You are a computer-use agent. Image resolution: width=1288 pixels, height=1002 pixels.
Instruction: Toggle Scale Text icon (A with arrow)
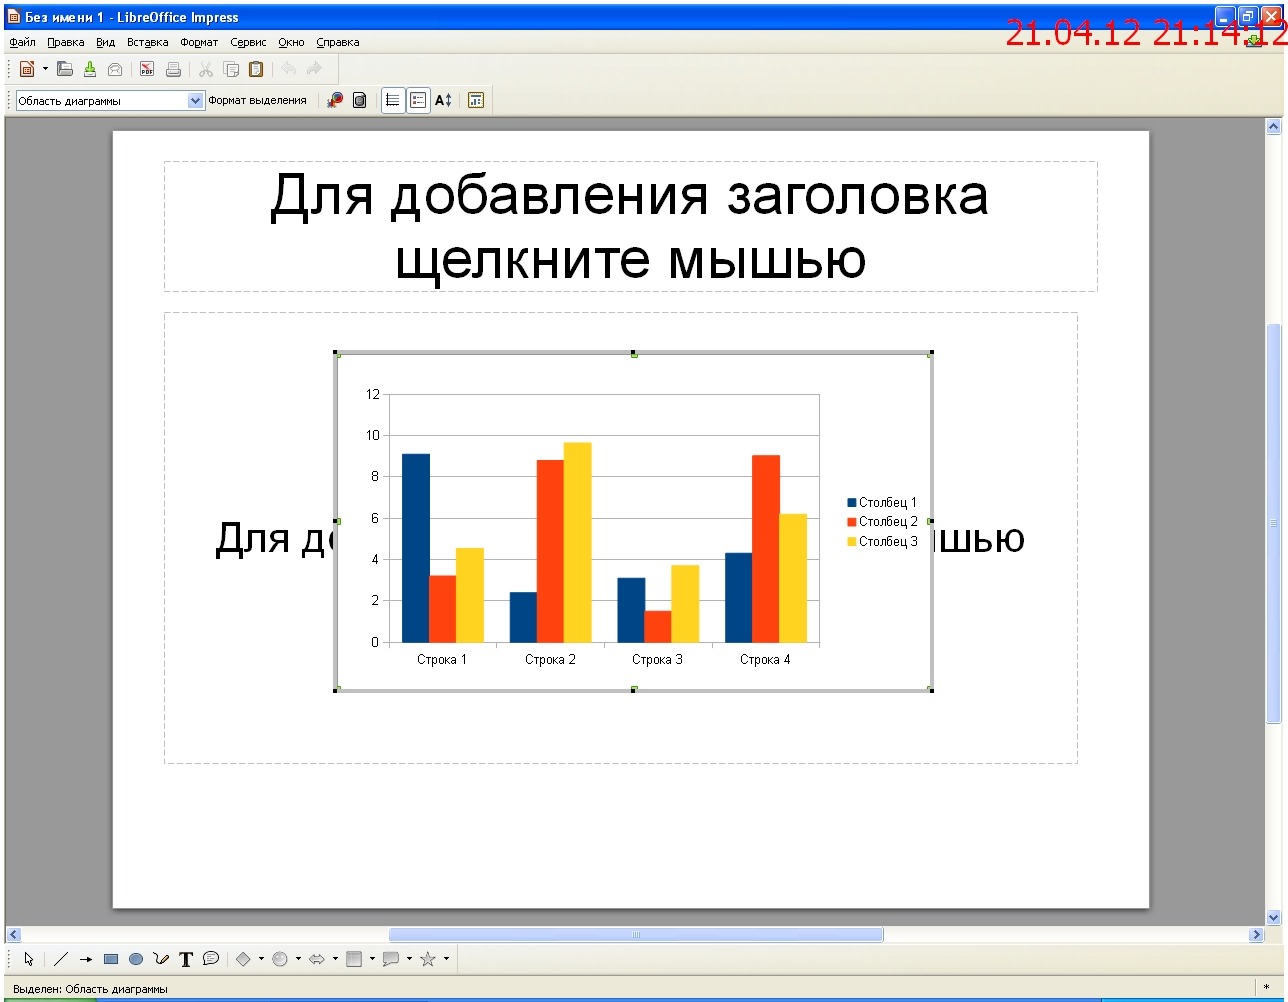point(443,100)
